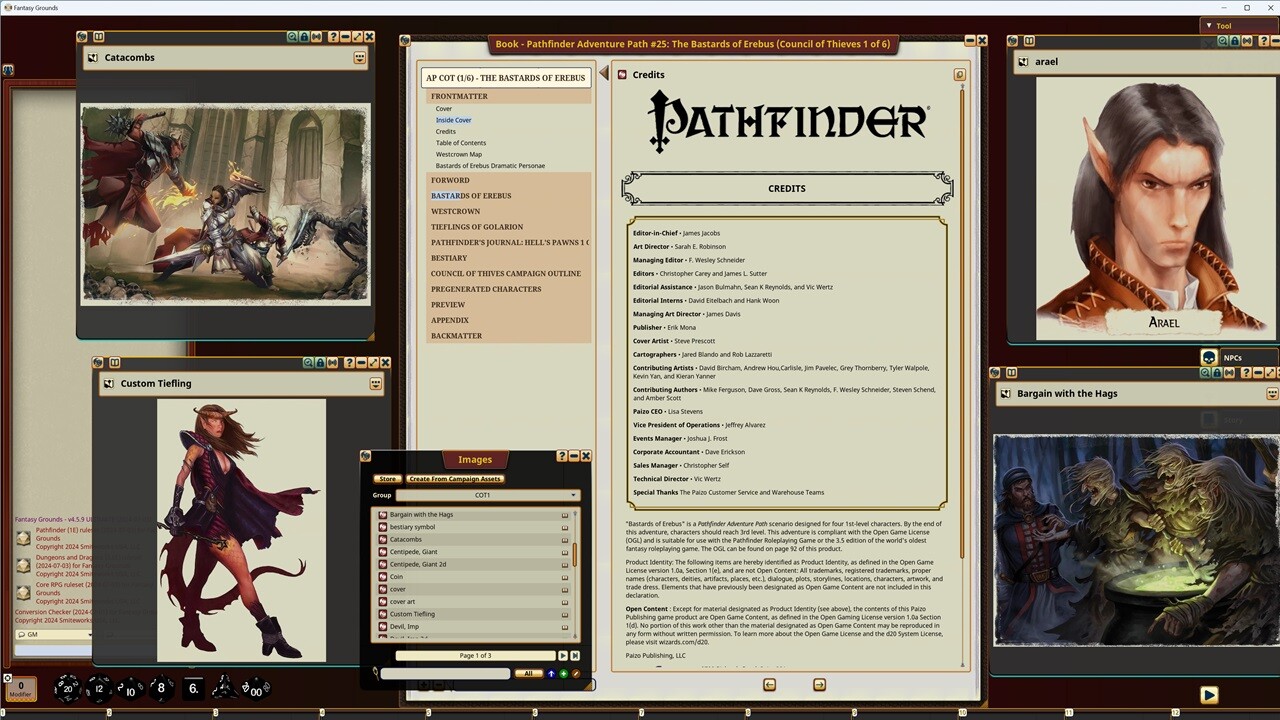
Task: Switch to the Create From Campaign Assets tab
Action: (x=454, y=479)
